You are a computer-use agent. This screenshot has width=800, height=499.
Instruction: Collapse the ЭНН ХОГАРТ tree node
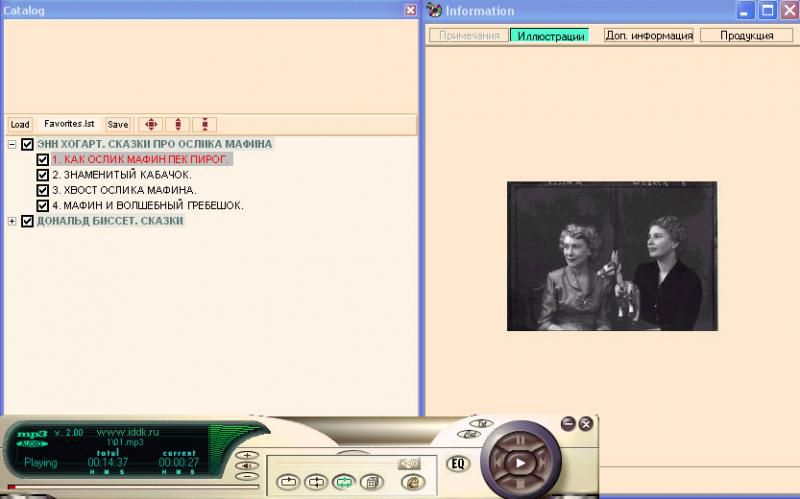point(12,144)
